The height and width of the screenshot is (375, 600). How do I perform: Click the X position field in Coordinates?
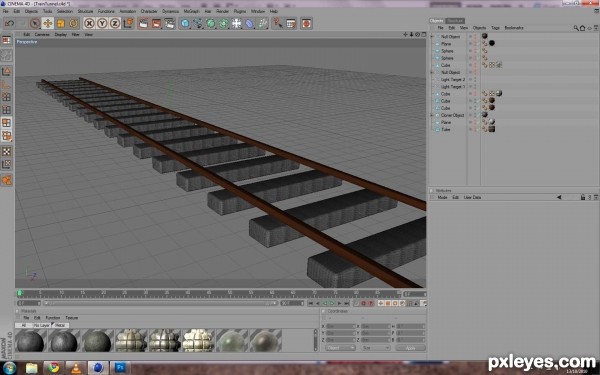point(340,326)
